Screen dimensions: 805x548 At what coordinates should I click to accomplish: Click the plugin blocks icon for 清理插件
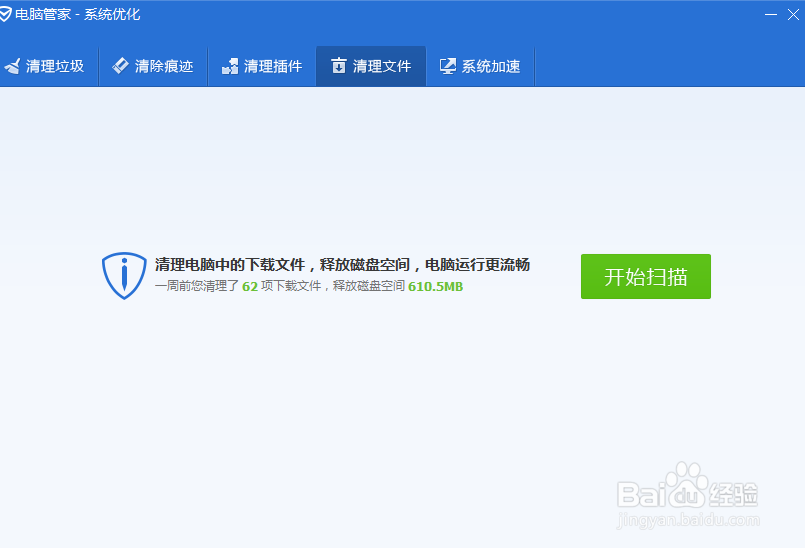230,66
